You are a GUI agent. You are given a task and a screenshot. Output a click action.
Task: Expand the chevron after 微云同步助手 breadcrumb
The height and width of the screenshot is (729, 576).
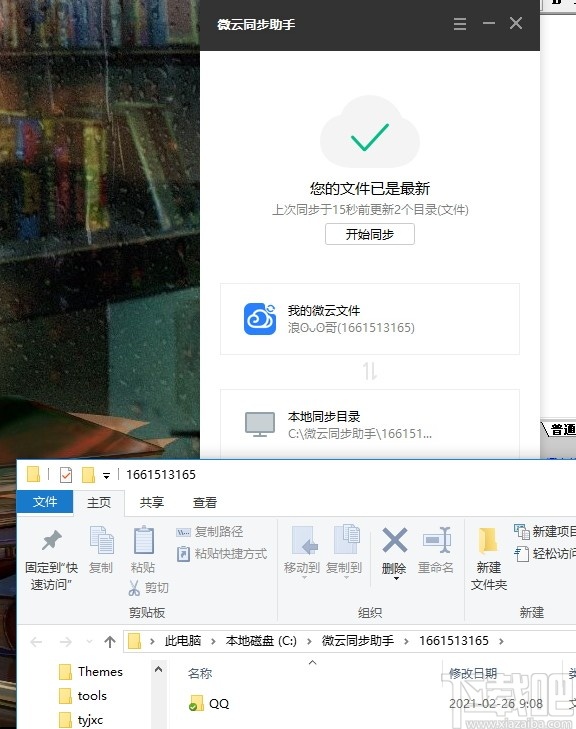(406, 642)
